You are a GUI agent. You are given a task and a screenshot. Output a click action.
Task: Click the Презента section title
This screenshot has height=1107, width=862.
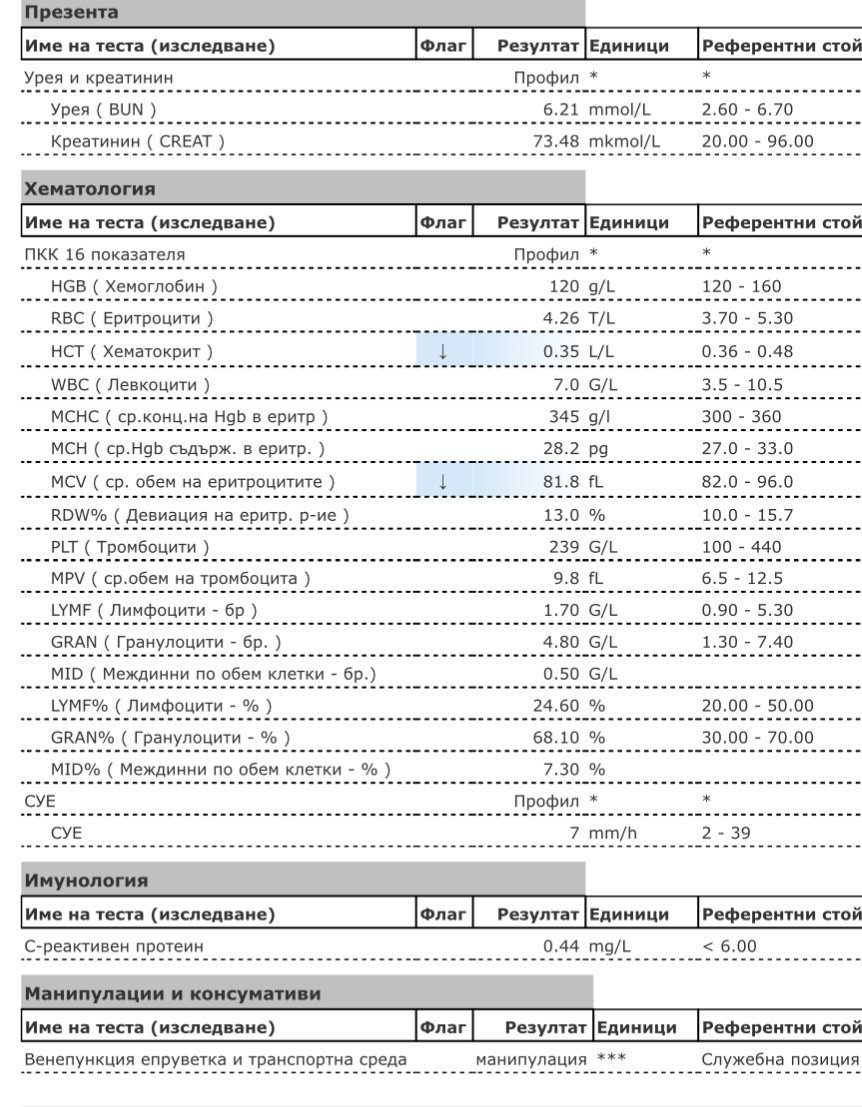point(71,13)
